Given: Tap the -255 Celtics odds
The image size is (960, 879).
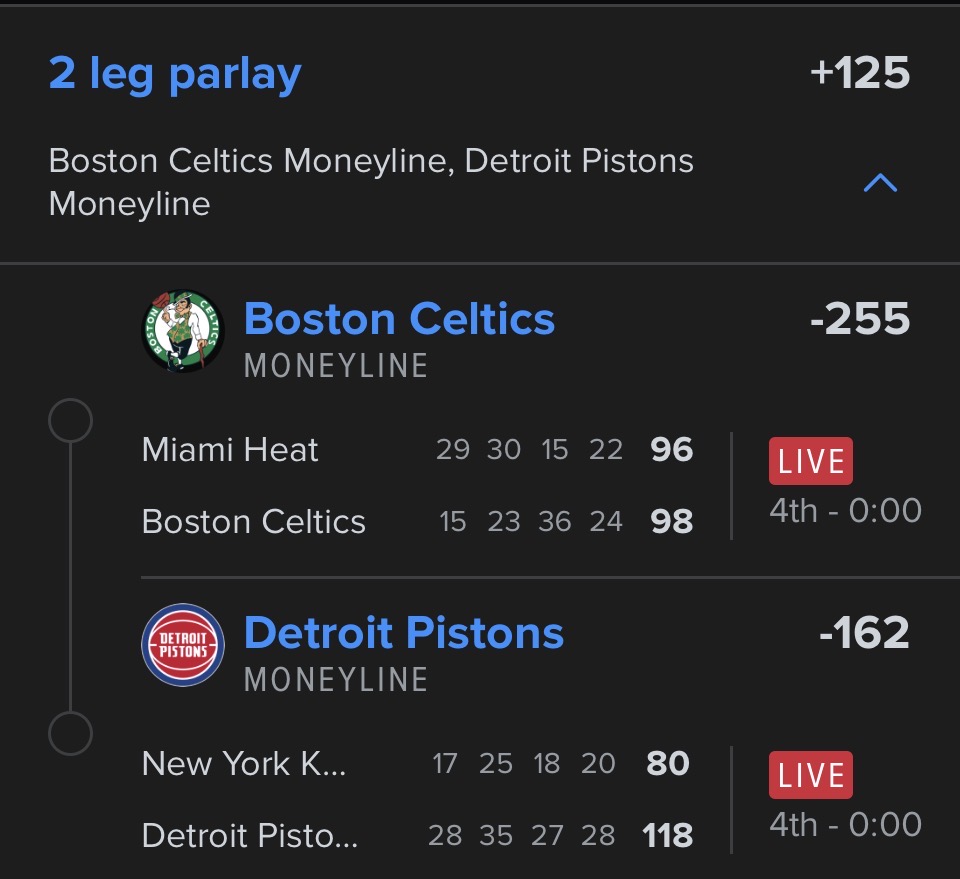Looking at the screenshot, I should [x=859, y=320].
